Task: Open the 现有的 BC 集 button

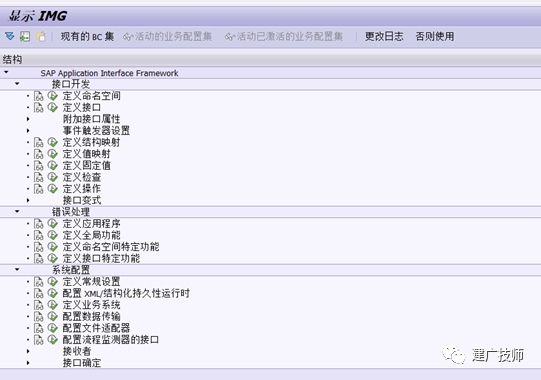Action: (87, 36)
